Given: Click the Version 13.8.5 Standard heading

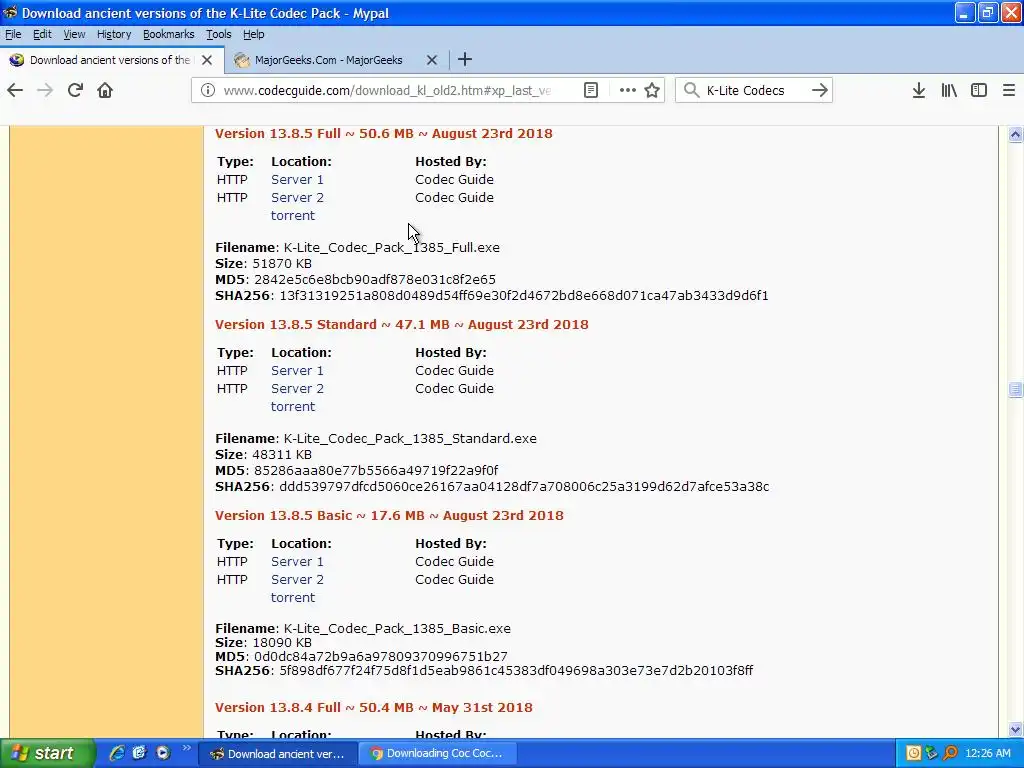Looking at the screenshot, I should [402, 325].
